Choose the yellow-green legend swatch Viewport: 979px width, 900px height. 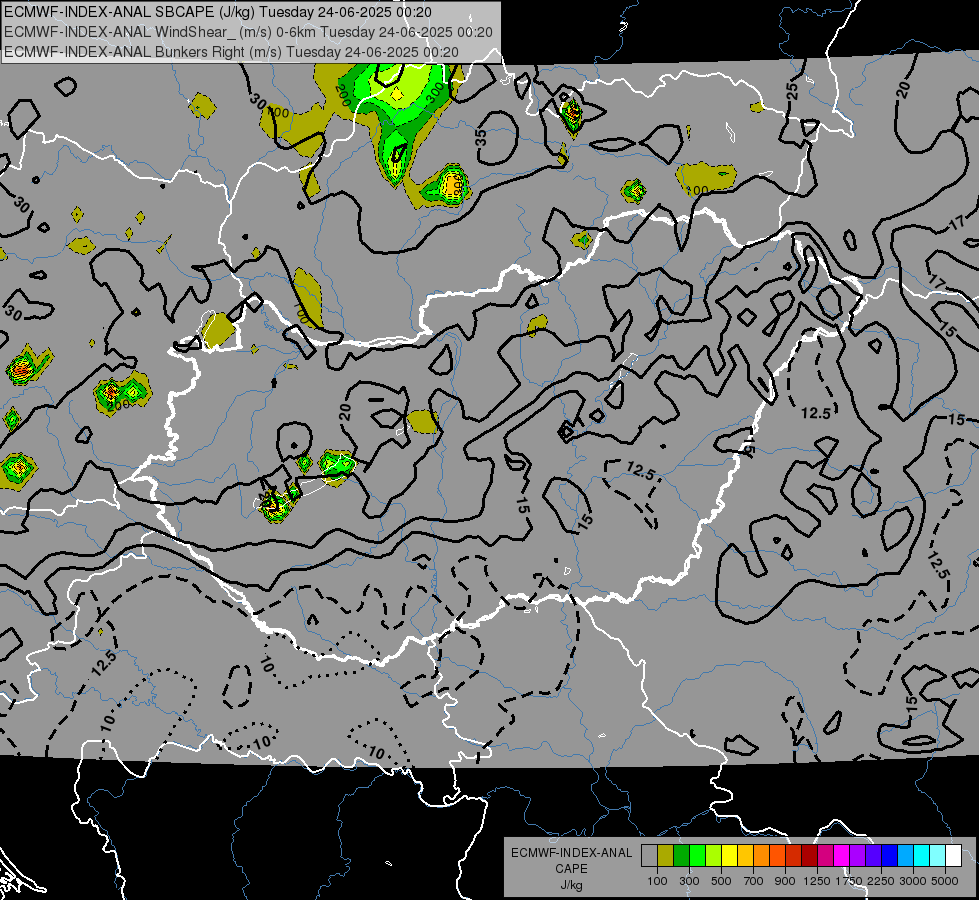coord(714,856)
